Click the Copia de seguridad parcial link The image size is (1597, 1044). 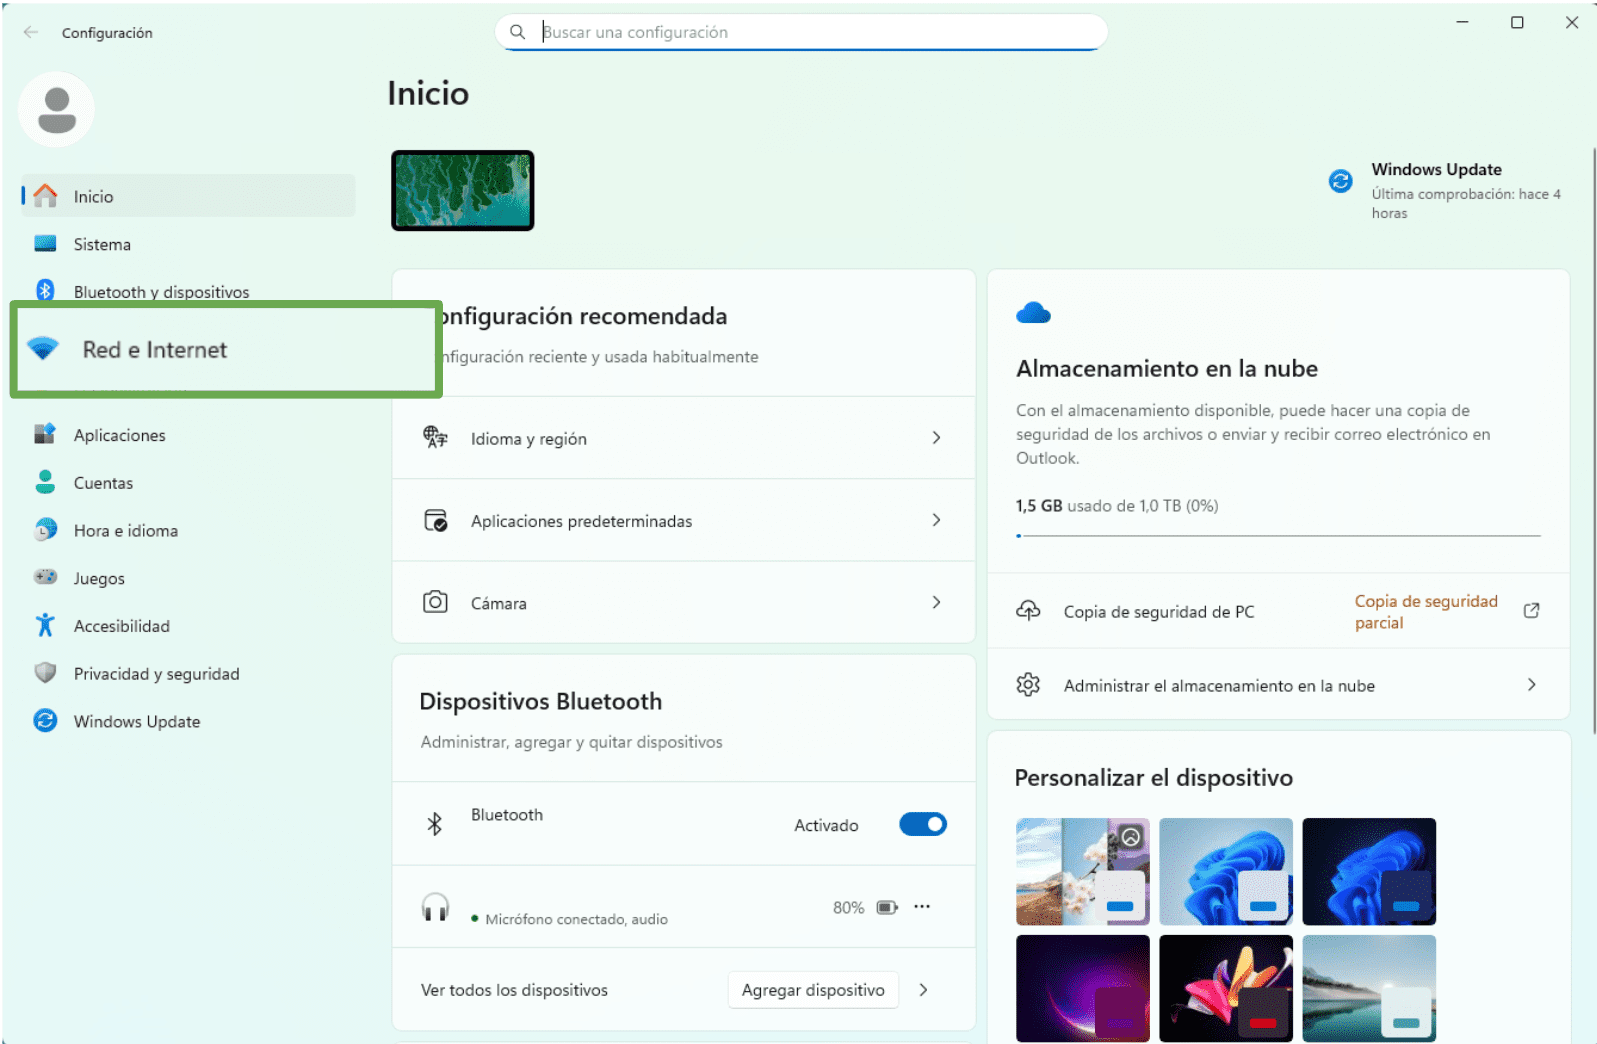tap(1425, 611)
